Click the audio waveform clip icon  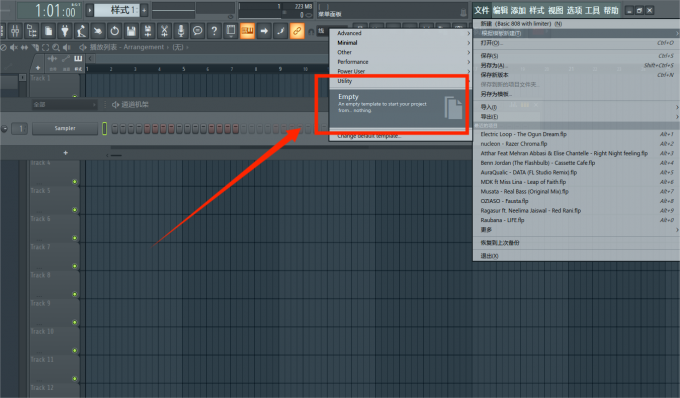52,59
